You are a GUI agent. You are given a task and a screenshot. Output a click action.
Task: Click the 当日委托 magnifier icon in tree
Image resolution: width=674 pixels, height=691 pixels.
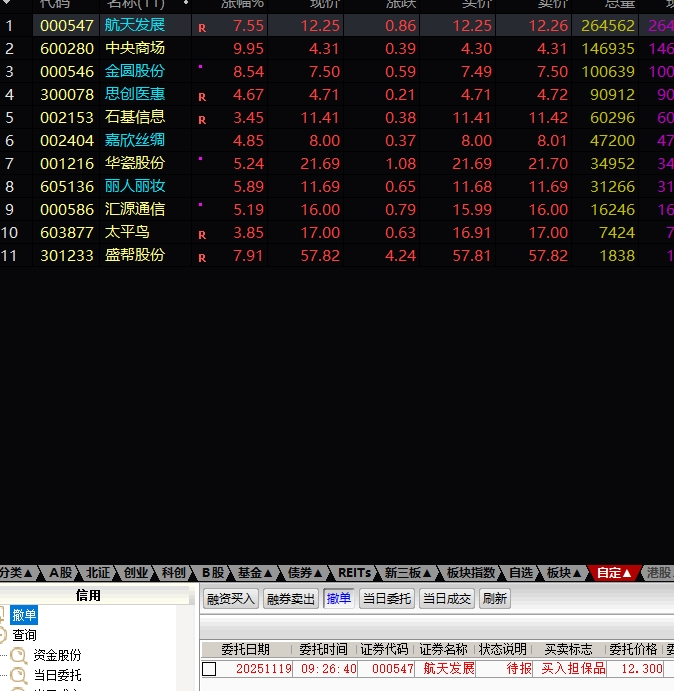coord(19,676)
